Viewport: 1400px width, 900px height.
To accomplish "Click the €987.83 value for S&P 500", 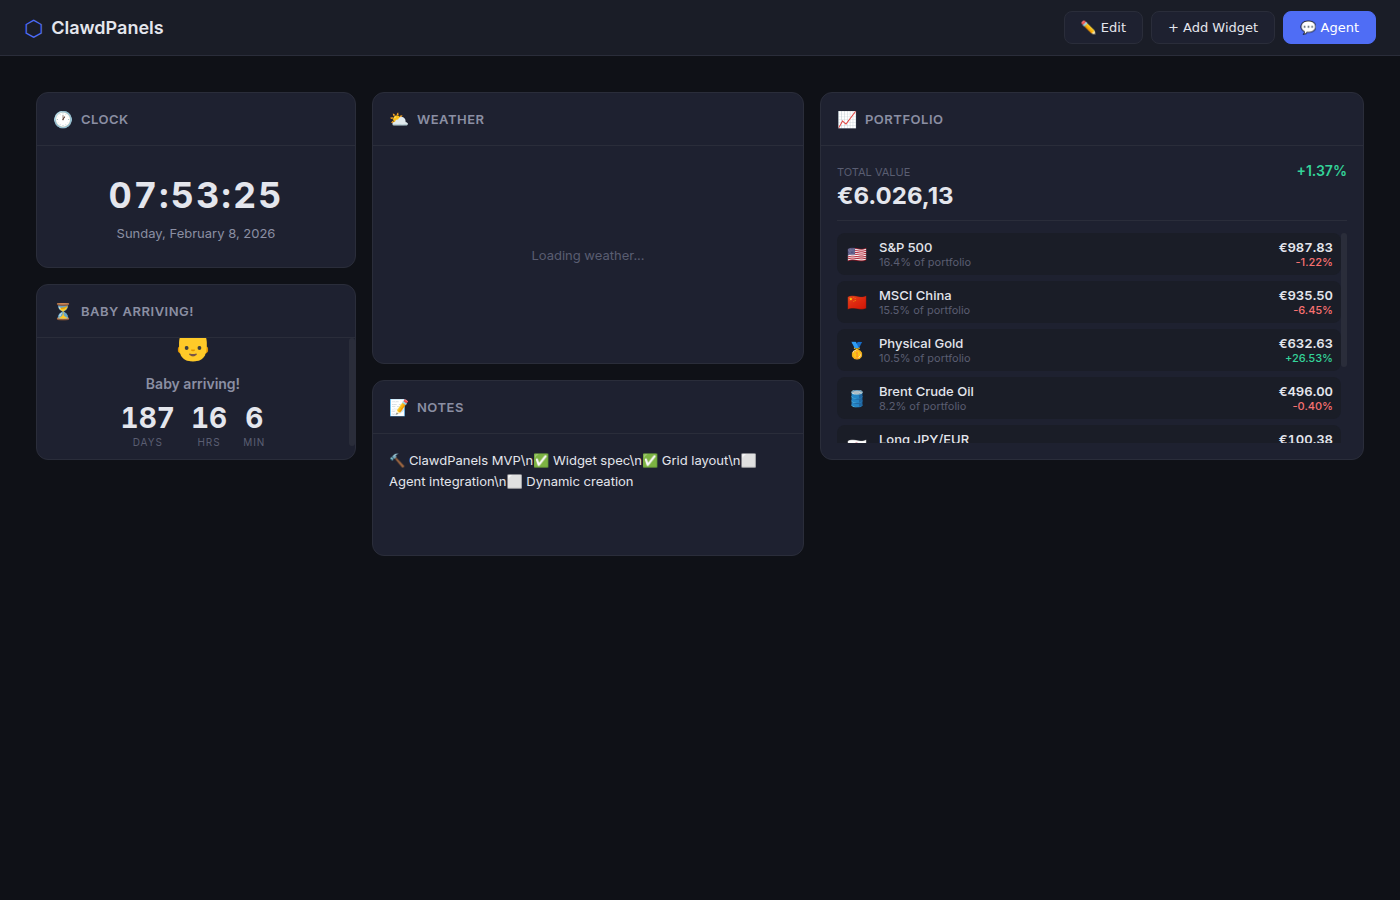I will (1305, 247).
